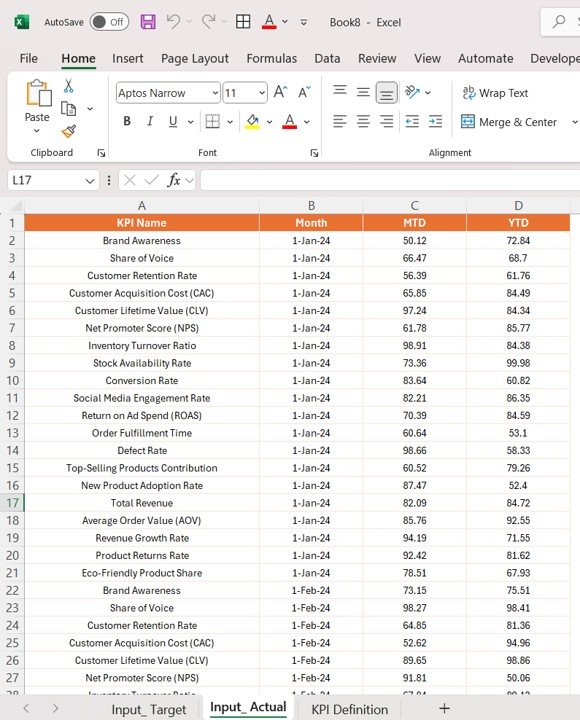Open the File menu
Viewport: 580px width, 720px height.
(28, 58)
